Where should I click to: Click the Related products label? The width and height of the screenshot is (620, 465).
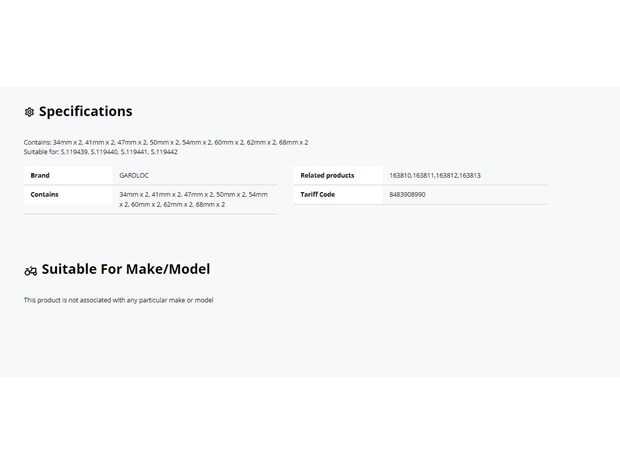327,176
